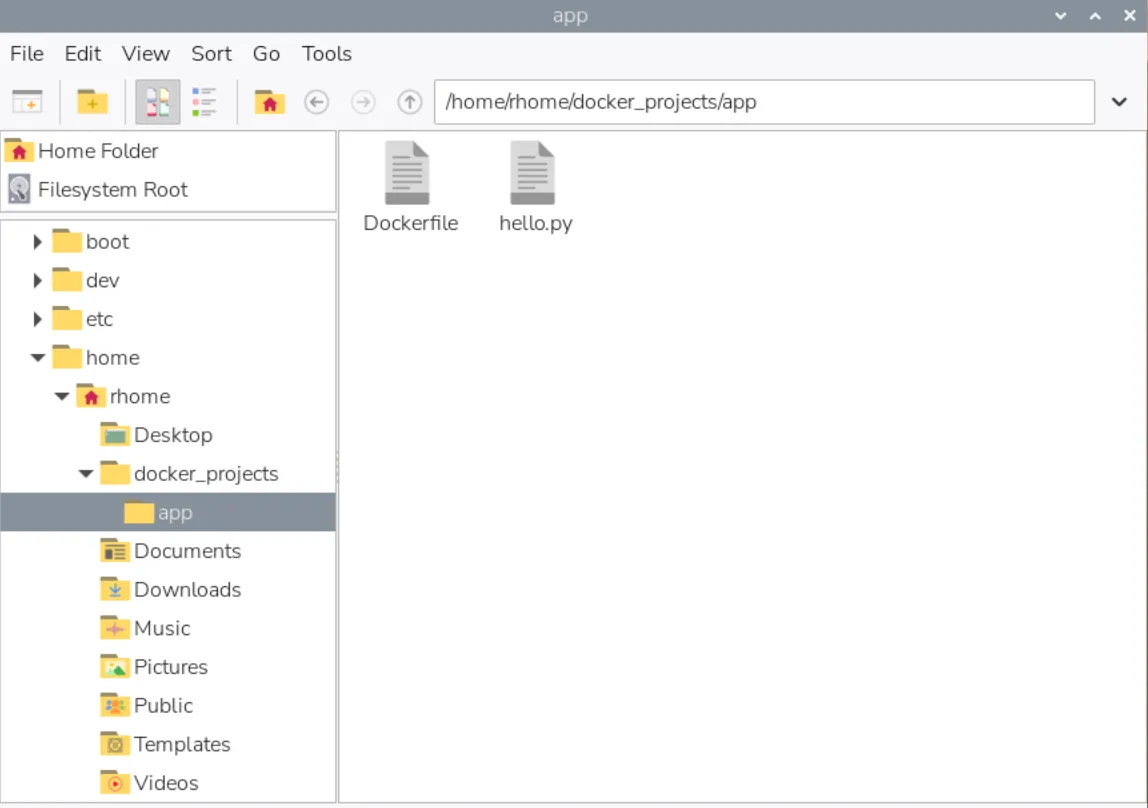The image size is (1148, 808).
Task: Switch to detailed list view mode
Action: (204, 102)
